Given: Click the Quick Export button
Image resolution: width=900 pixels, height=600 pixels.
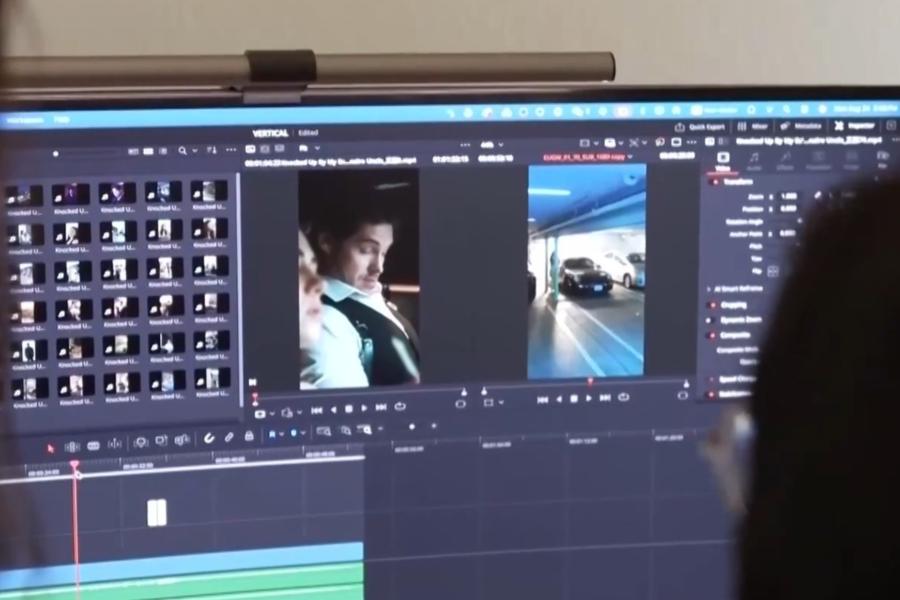Looking at the screenshot, I should (700, 127).
